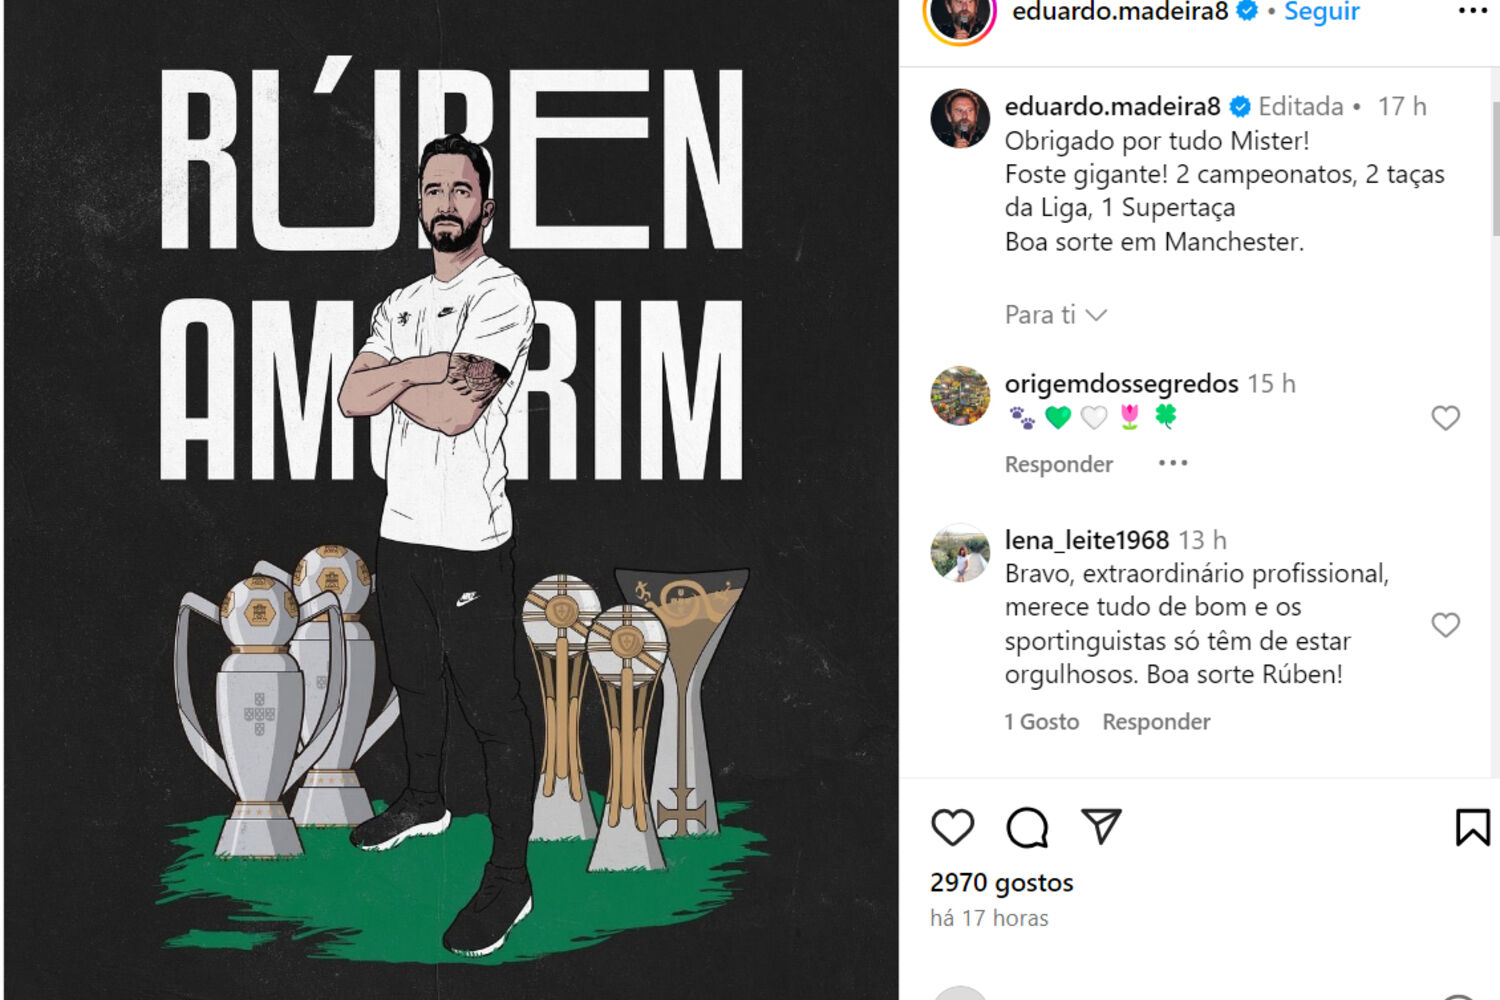The height and width of the screenshot is (1000, 1500).
Task: Open the Rúben Amorim post image
Action: click(451, 500)
